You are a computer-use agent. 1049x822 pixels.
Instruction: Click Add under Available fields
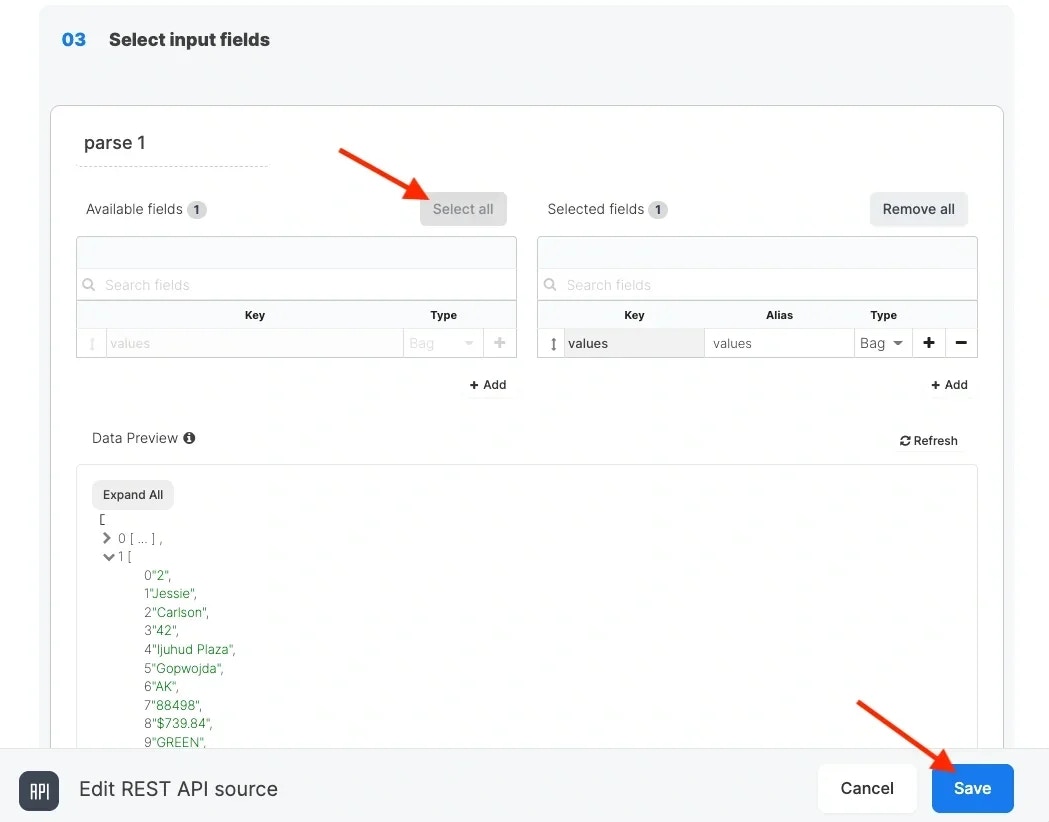pyautogui.click(x=488, y=385)
